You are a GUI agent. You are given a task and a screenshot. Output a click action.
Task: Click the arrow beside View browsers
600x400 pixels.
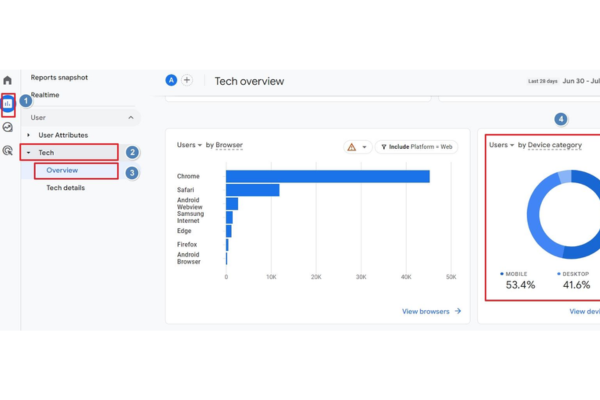coord(458,311)
